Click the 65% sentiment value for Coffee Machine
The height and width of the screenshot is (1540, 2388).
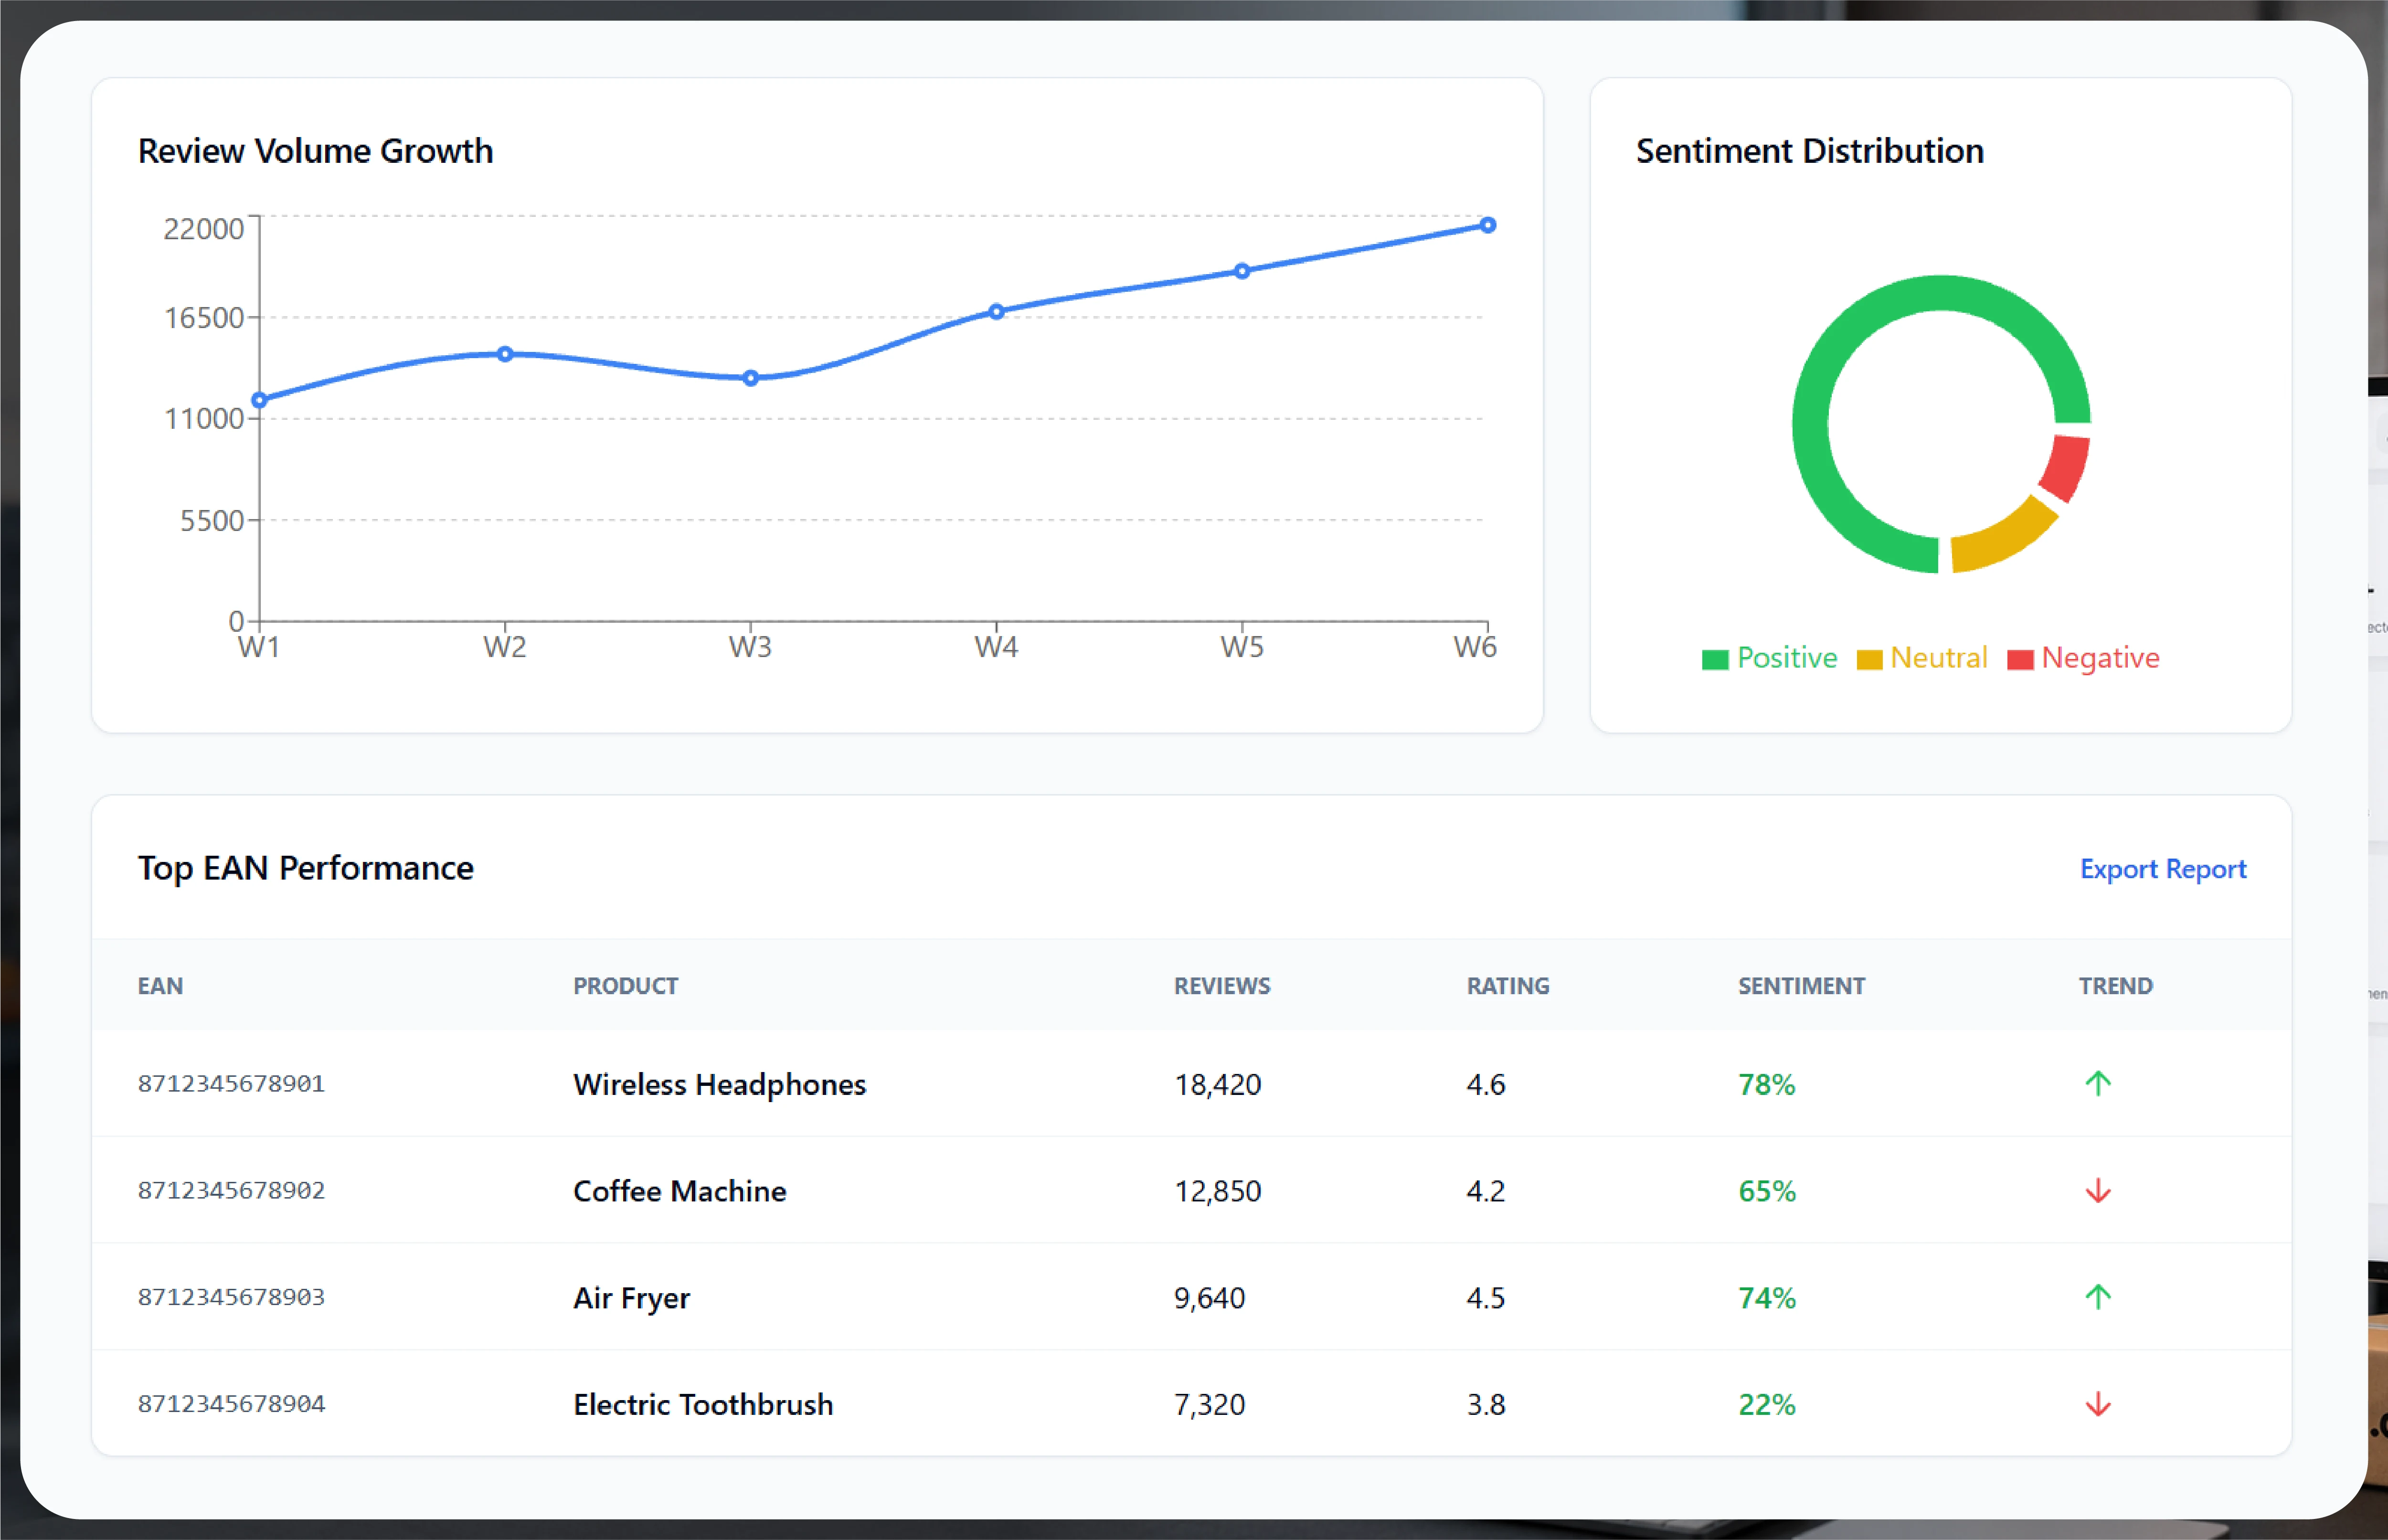tap(1767, 1191)
